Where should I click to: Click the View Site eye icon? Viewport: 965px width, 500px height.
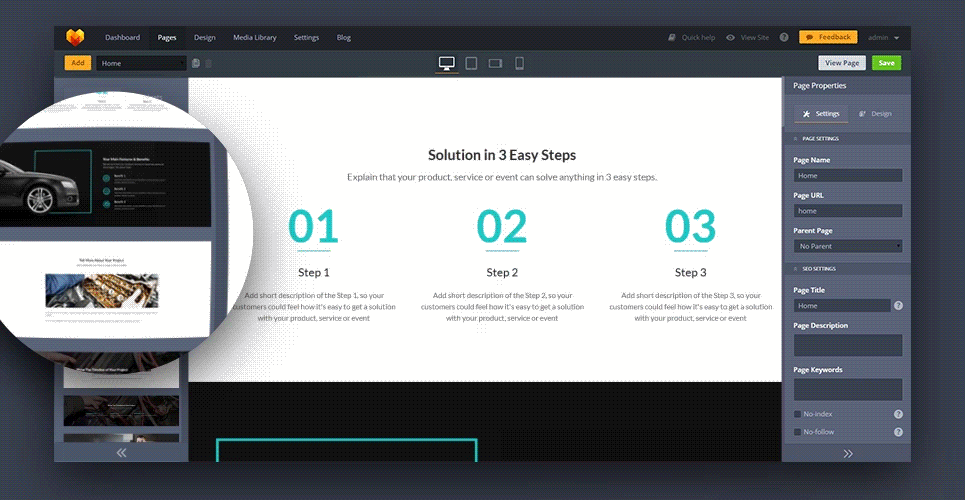[731, 38]
